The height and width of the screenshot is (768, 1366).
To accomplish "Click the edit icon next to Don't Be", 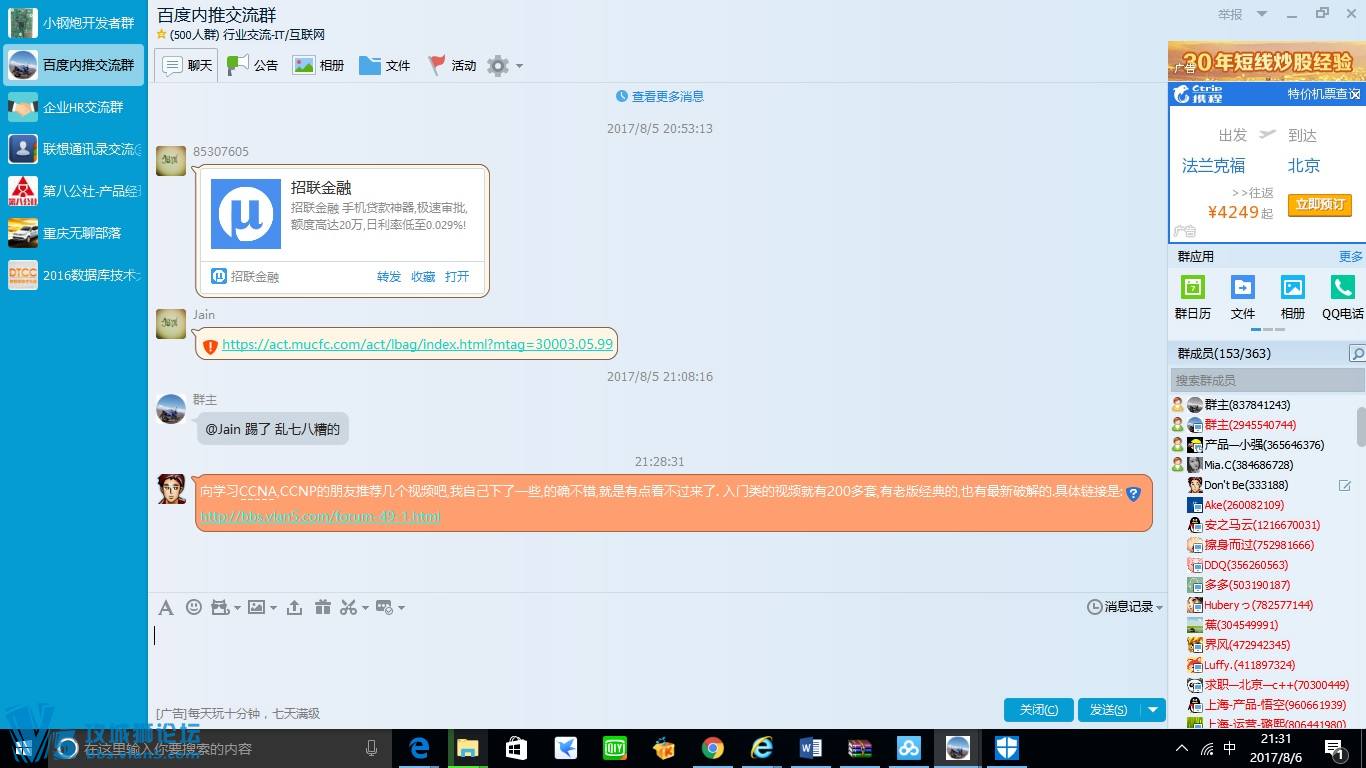I will click(1345, 485).
